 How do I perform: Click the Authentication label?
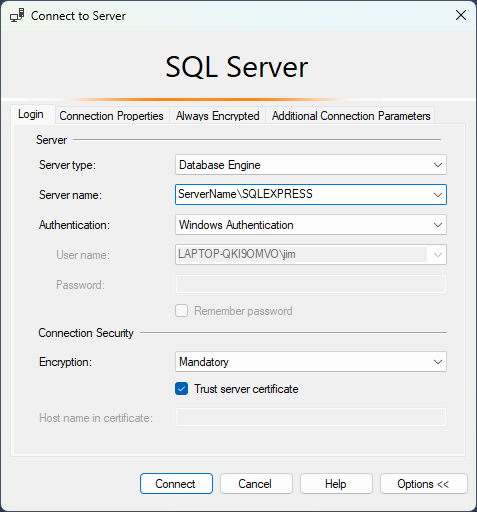pos(74,225)
